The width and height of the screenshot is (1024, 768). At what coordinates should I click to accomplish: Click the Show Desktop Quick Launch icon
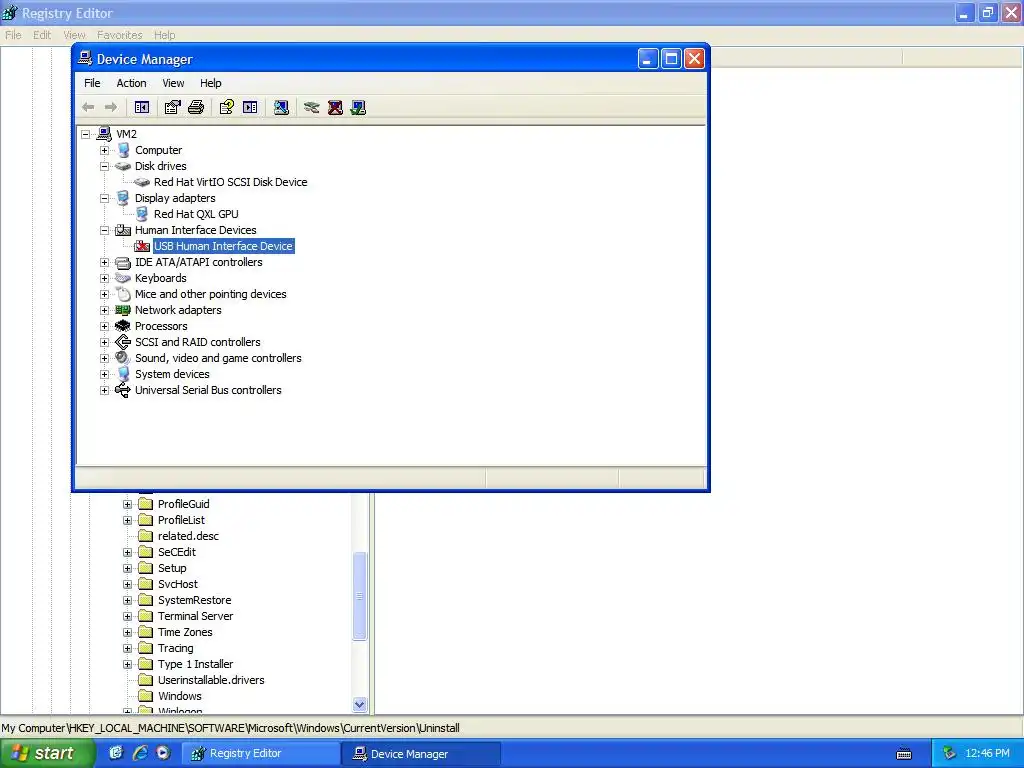[x=116, y=753]
